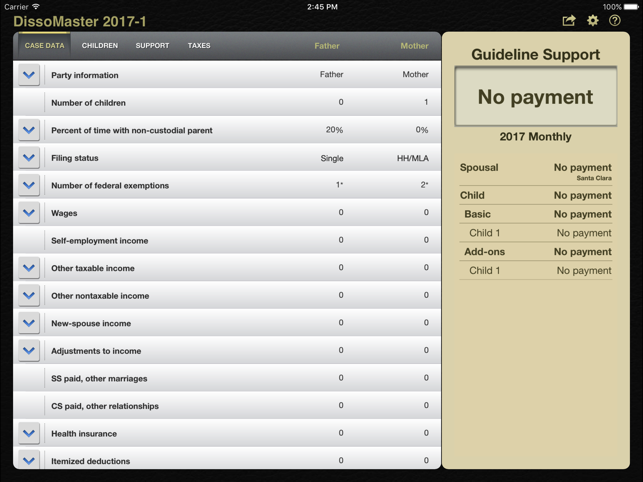Screen dimensions: 643x482
Task: Open settings via the gear icon
Action: (593, 21)
